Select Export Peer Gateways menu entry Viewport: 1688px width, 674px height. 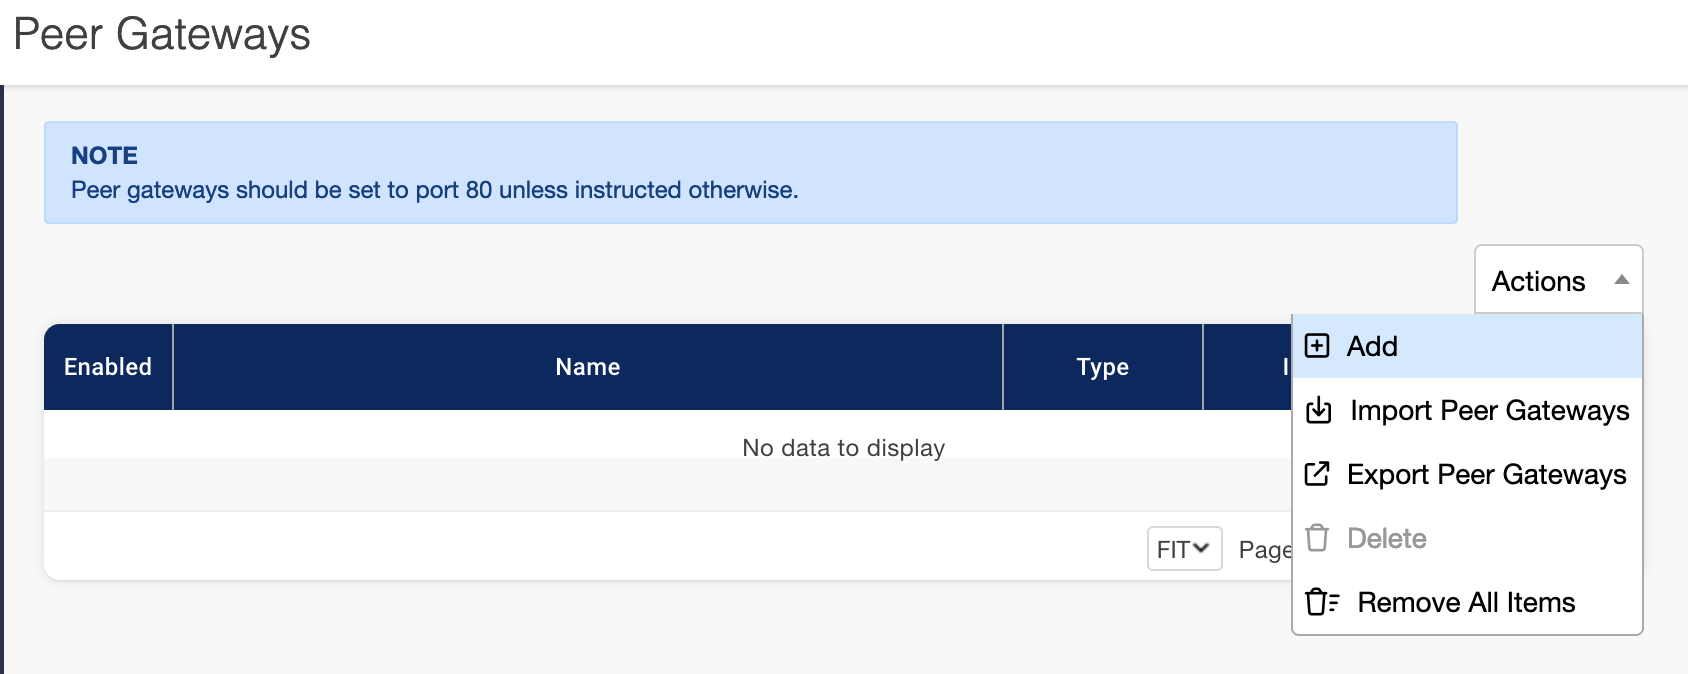pyautogui.click(x=1486, y=474)
